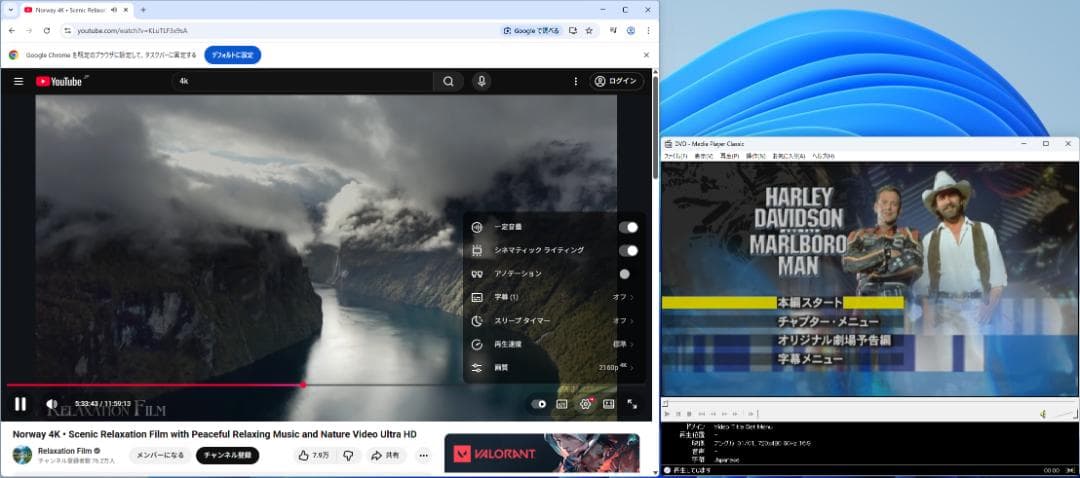Open Chrome profile avatar
The height and width of the screenshot is (478, 1080).
(x=630, y=30)
